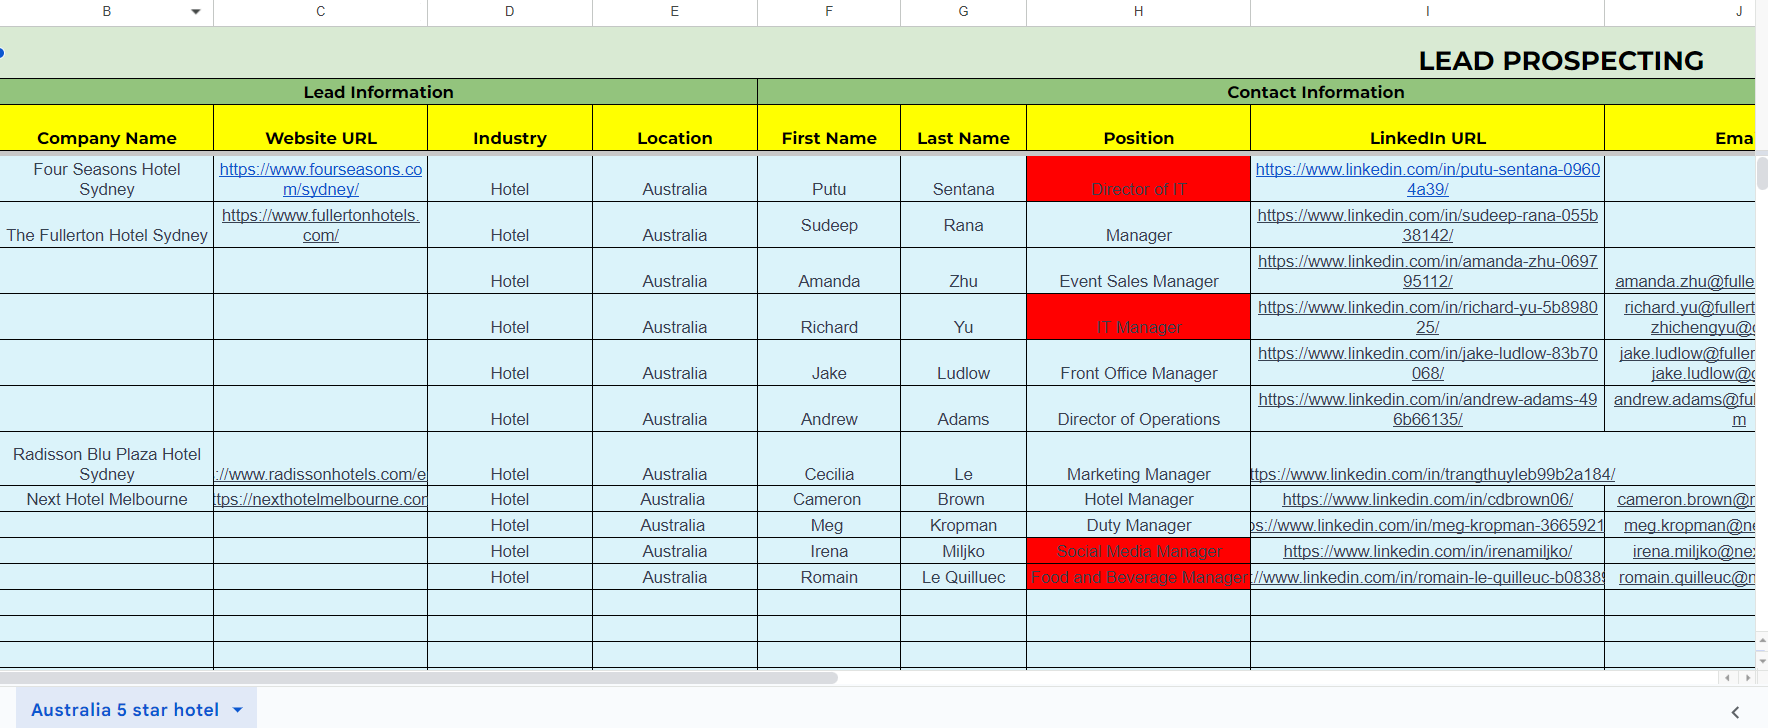This screenshot has height=728, width=1768.
Task: Open Amanda Zhu's LinkedIn URL
Action: pyautogui.click(x=1428, y=271)
